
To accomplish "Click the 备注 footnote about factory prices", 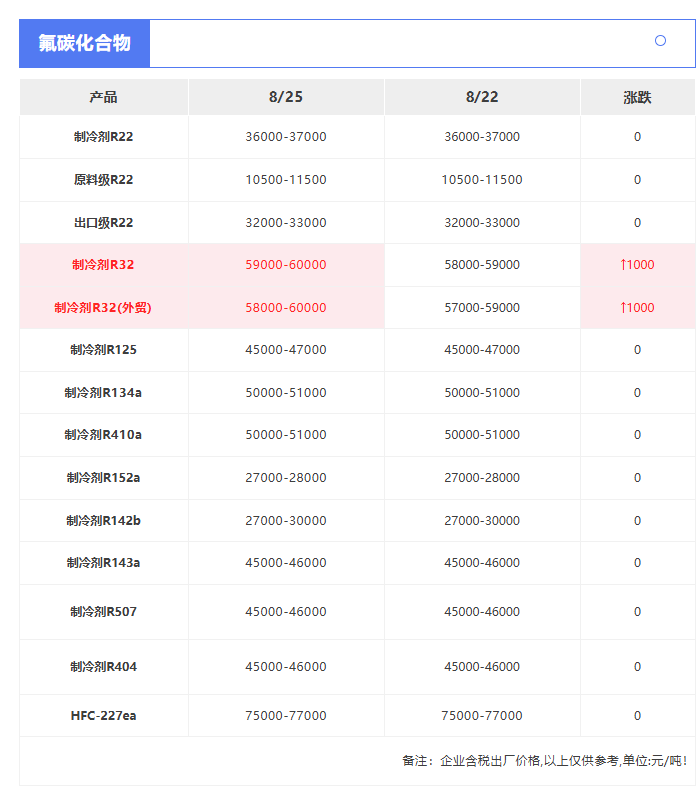I will click(545, 761).
